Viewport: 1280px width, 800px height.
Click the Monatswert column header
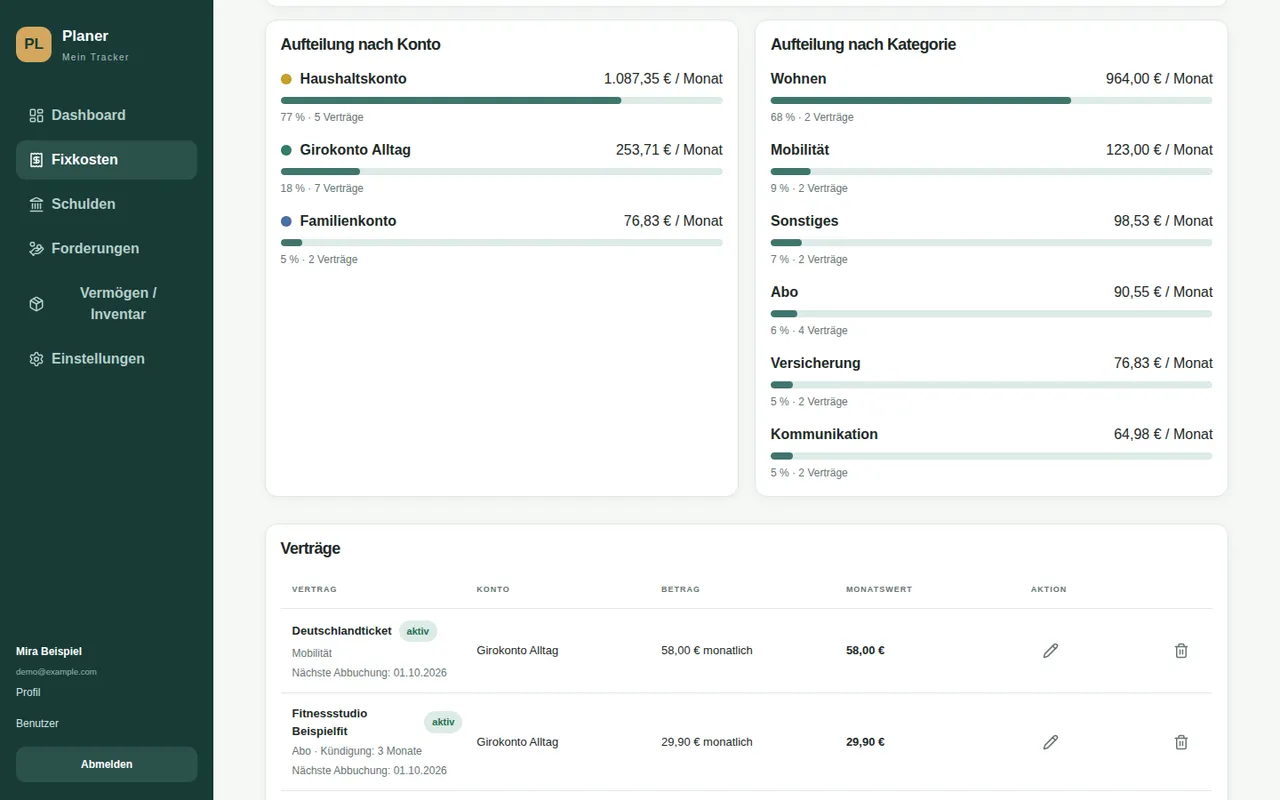click(879, 590)
